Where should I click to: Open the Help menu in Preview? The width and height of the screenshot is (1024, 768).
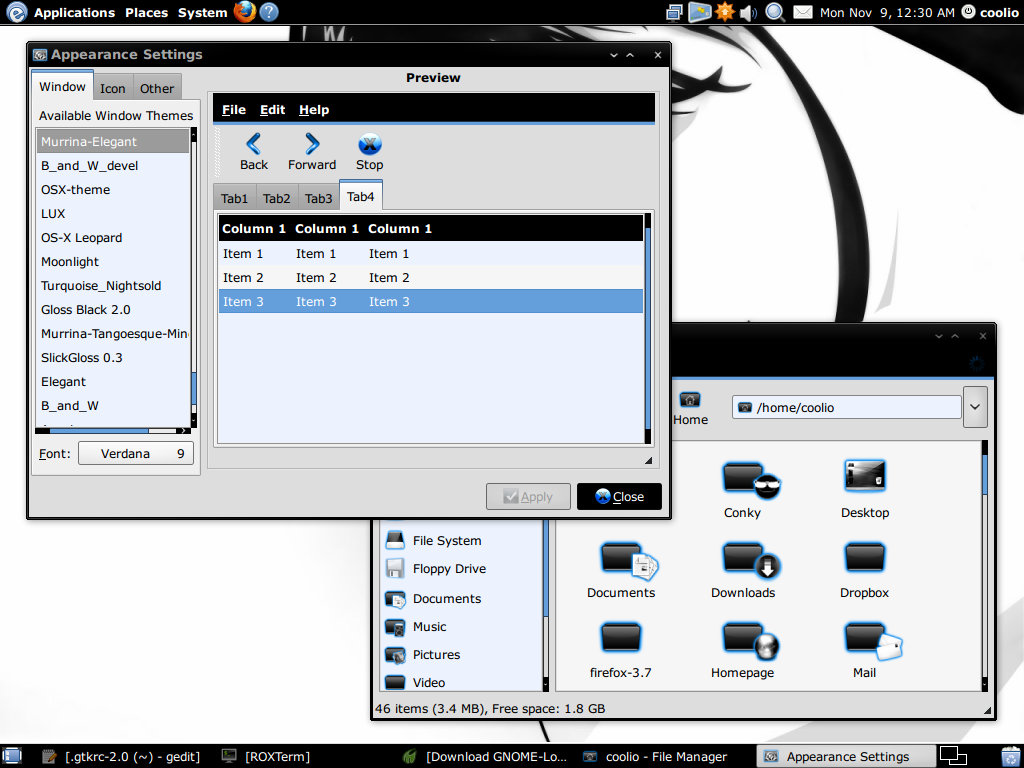[x=314, y=110]
